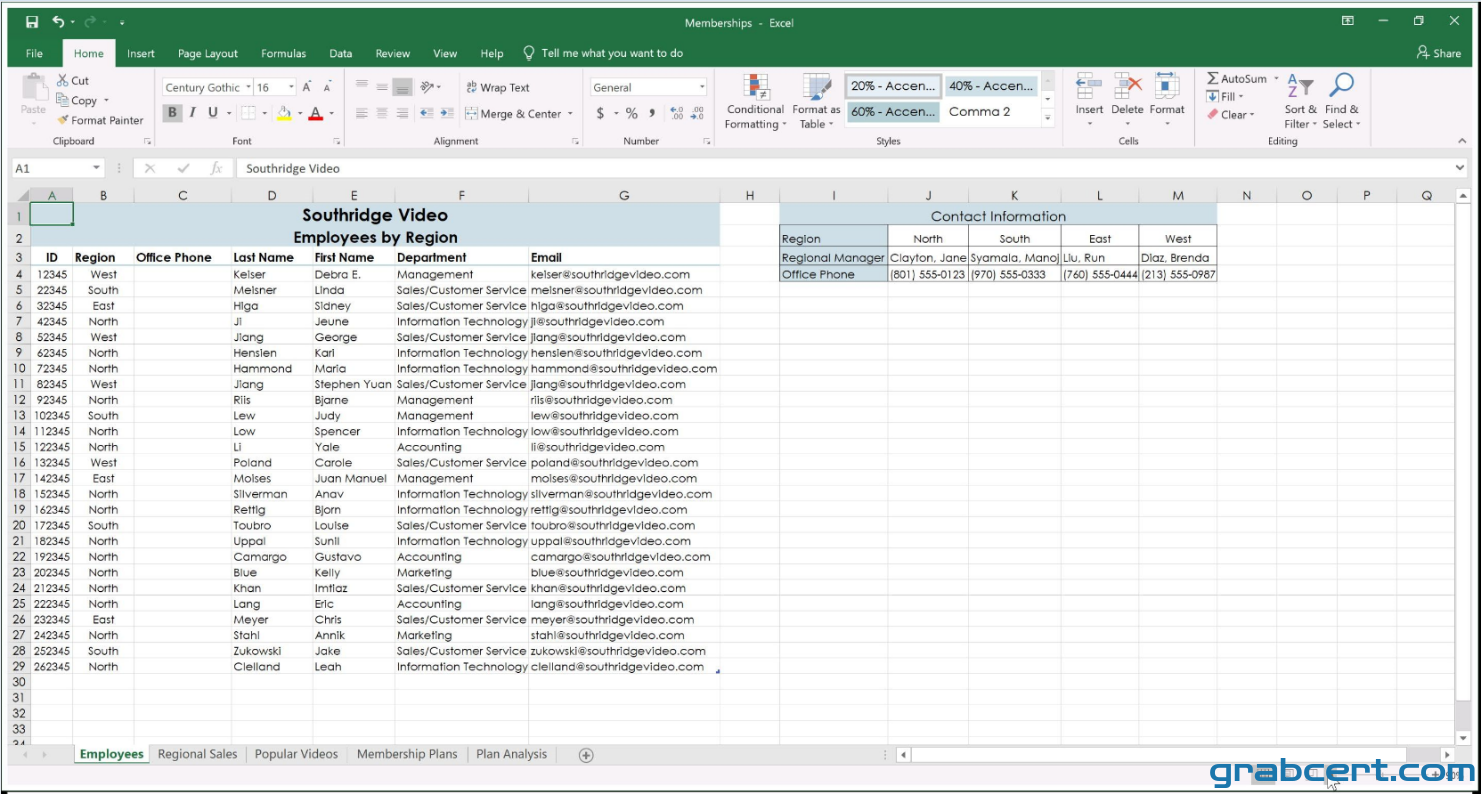
Task: Toggle Italic formatting
Action: click(x=192, y=113)
